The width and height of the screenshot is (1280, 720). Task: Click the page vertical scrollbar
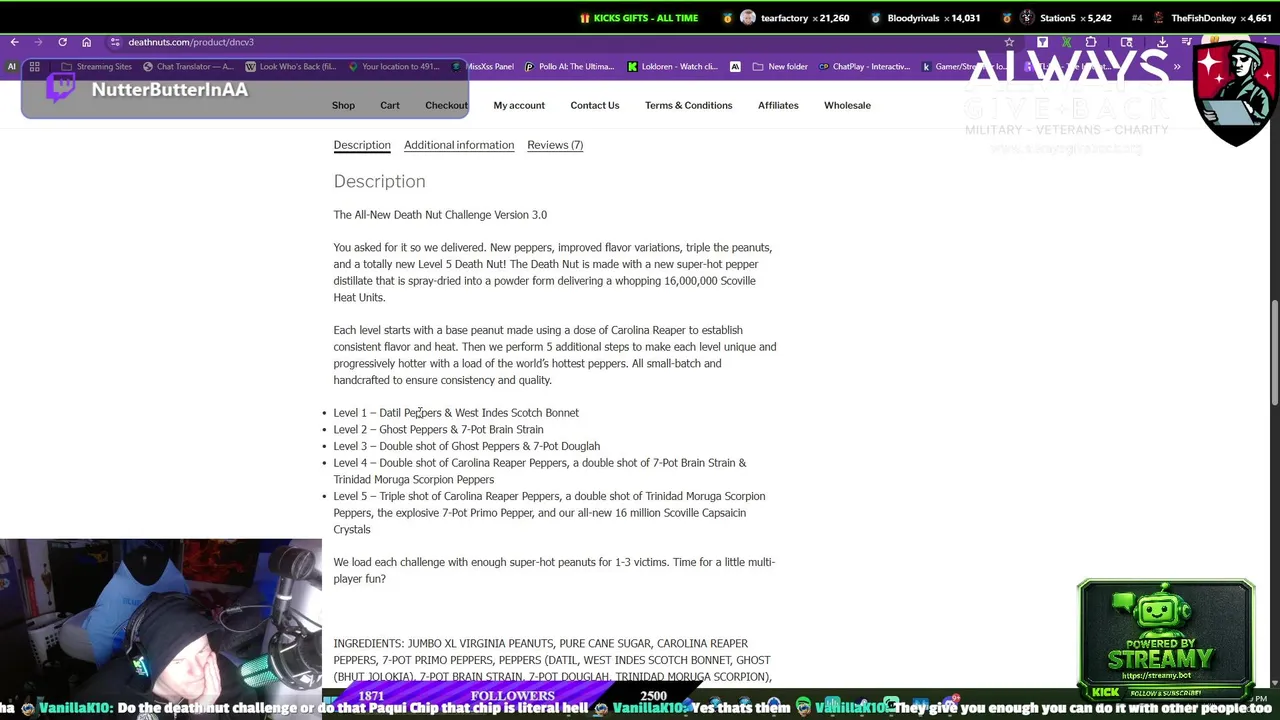[x=1274, y=355]
